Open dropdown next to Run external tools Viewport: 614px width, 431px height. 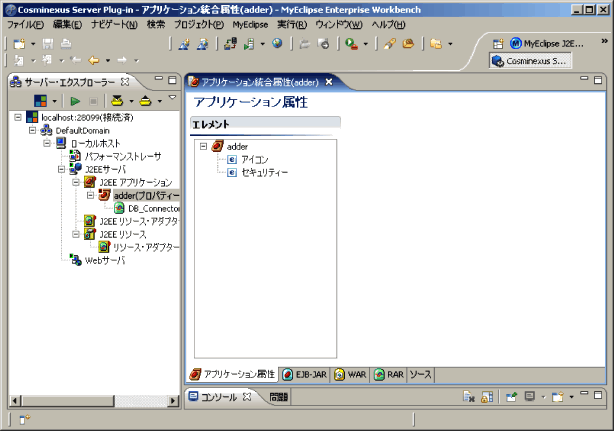pos(366,44)
